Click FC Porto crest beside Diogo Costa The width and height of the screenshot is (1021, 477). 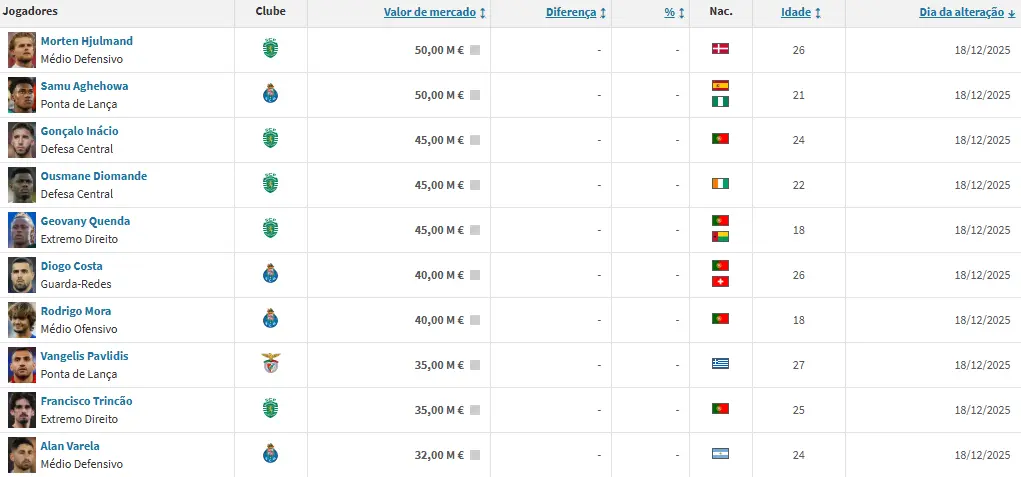[270, 273]
